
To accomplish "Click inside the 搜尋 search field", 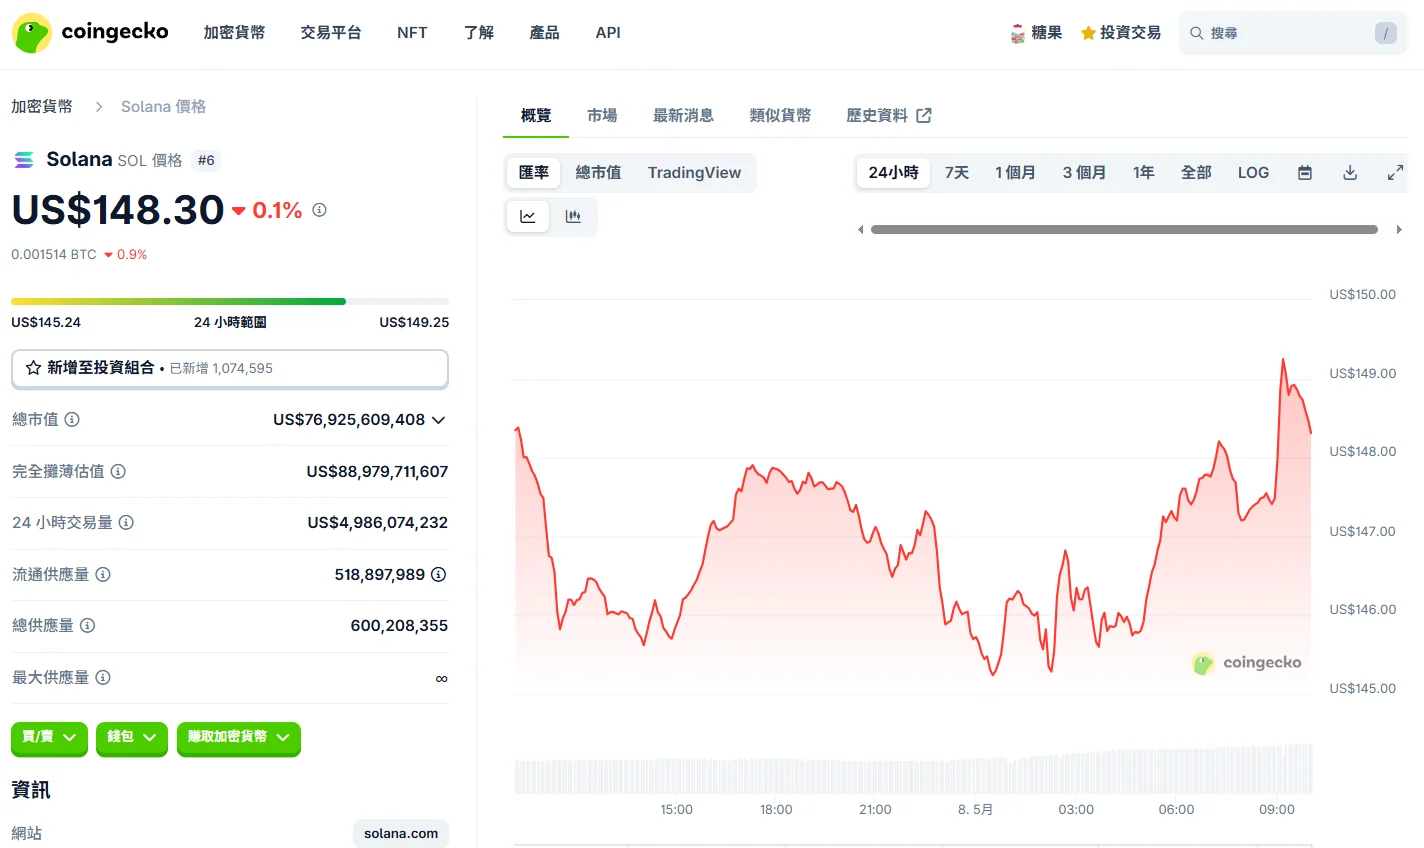I will pos(1292,33).
